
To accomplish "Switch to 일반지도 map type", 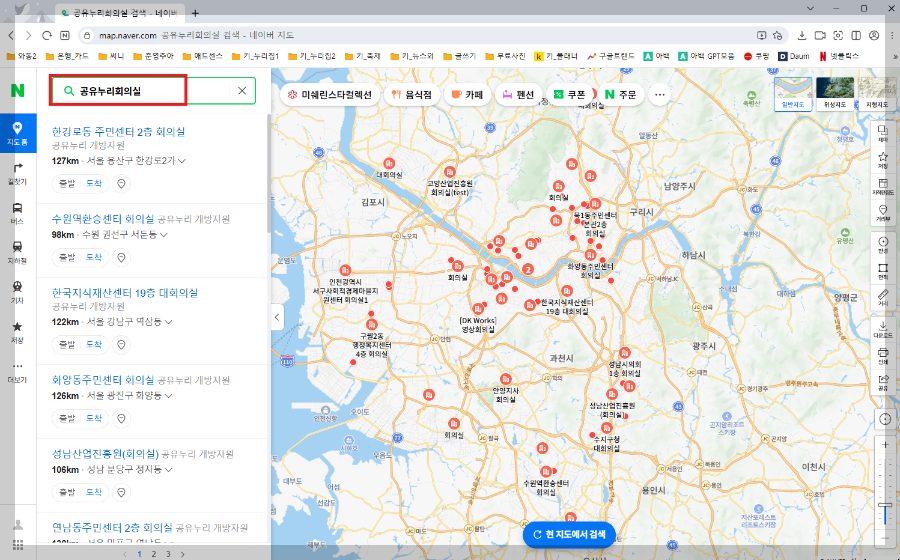I will click(x=793, y=94).
